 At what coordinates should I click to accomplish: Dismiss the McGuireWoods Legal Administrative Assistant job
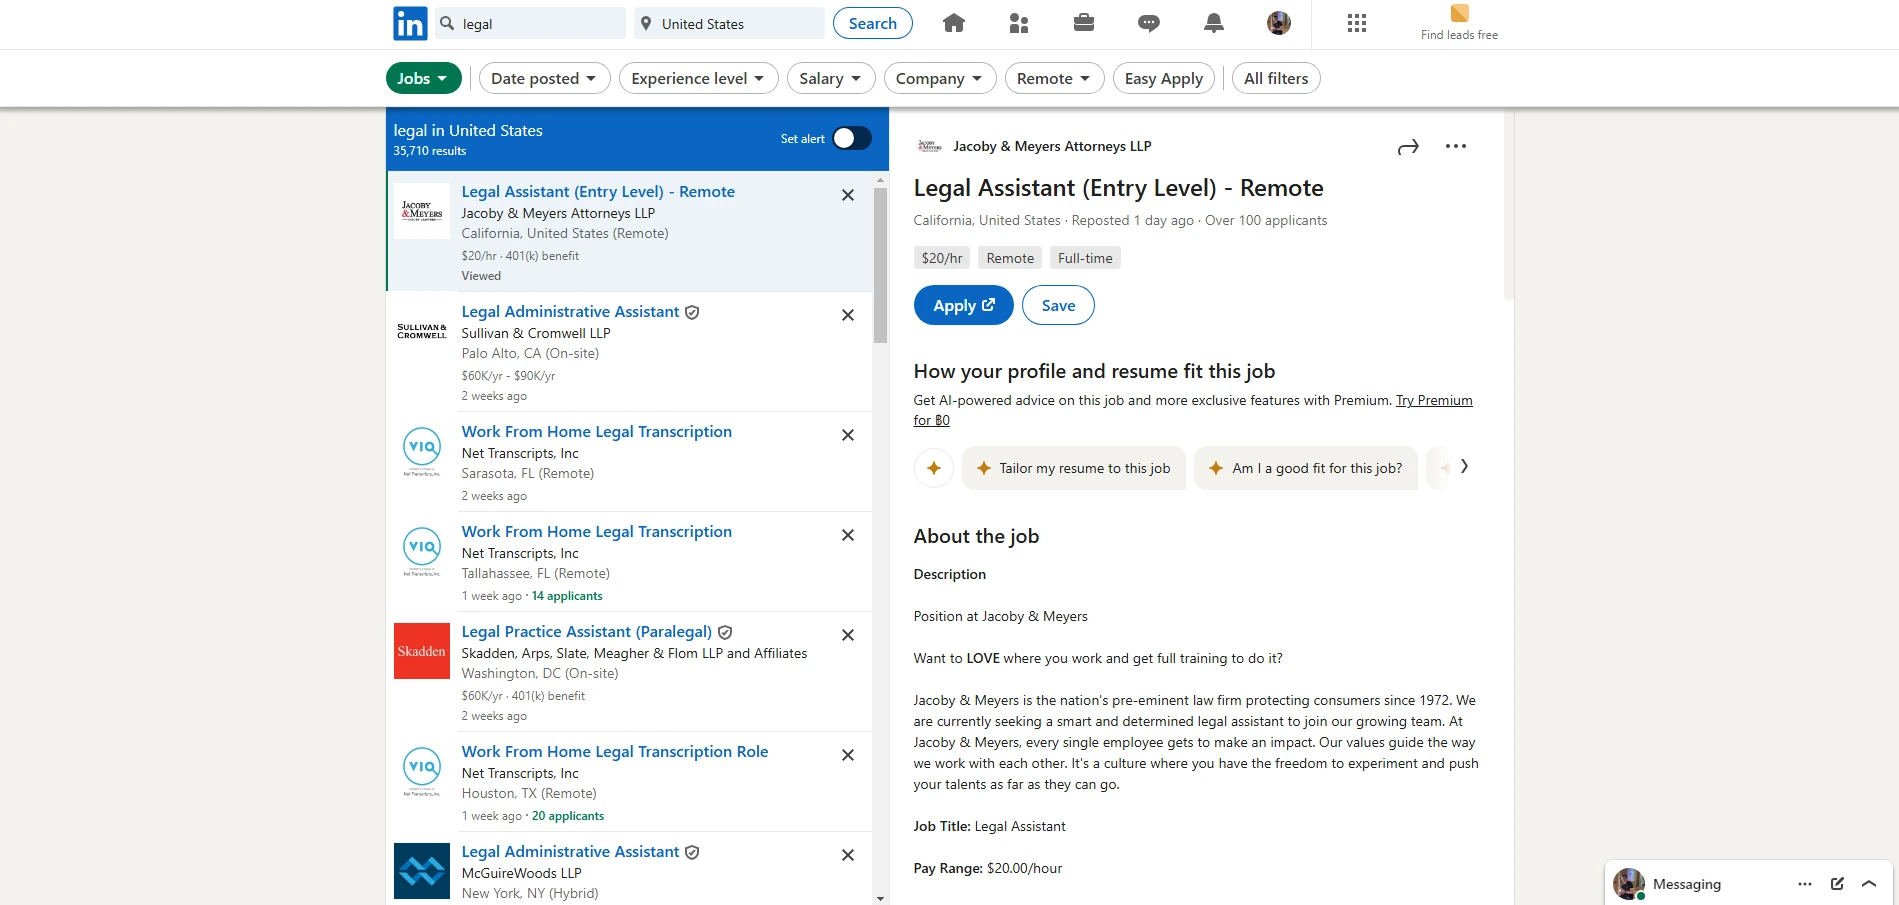pos(848,855)
